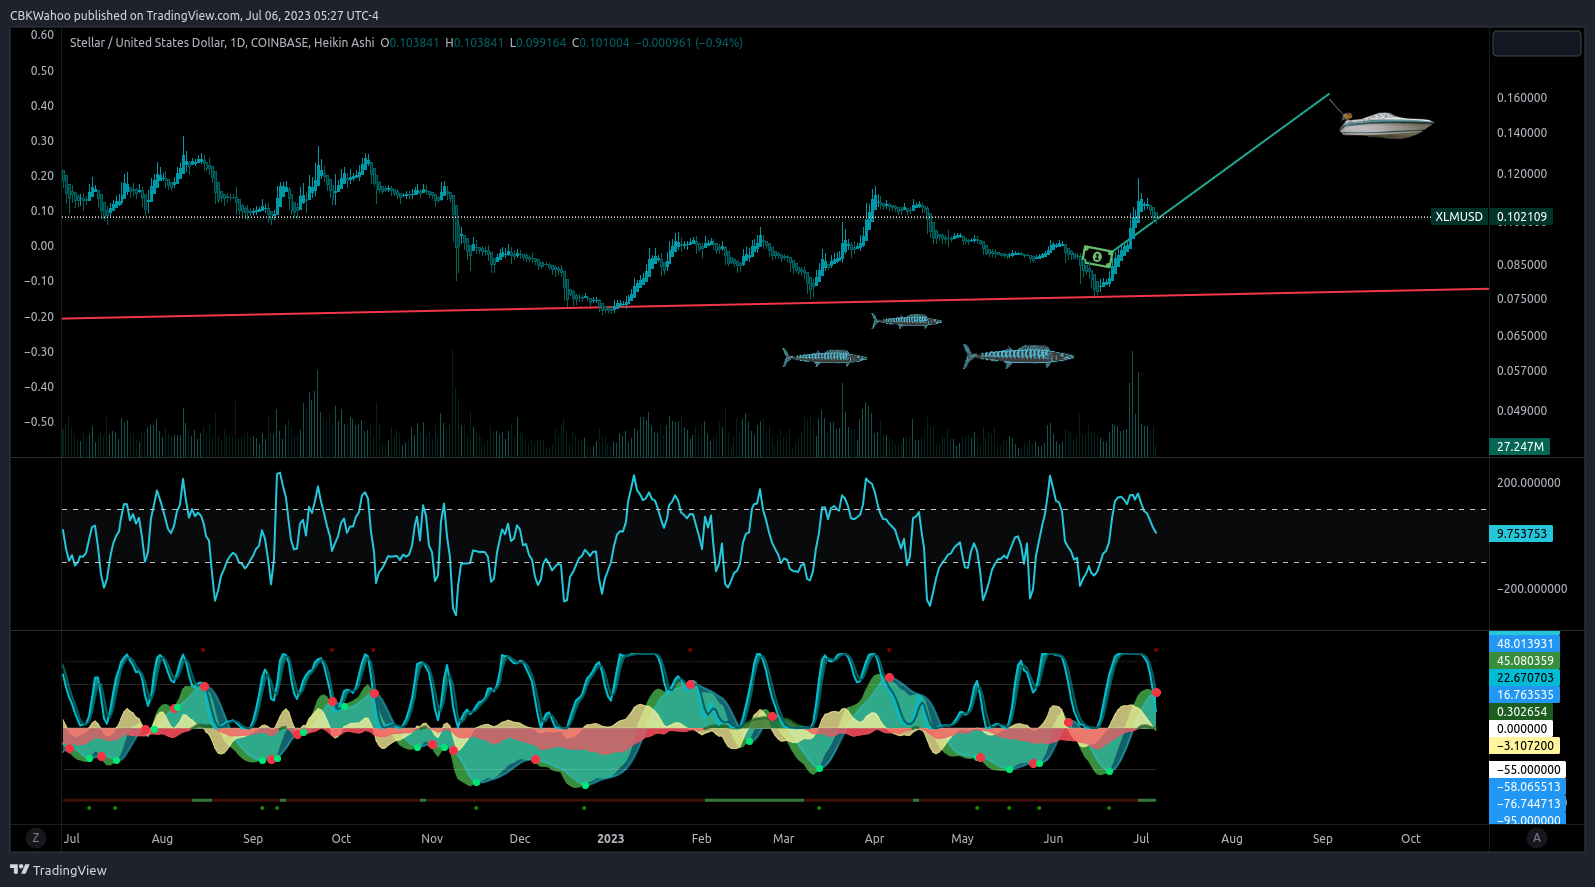Click the Stellar / United States Dollar chart title
Viewport: 1595px width, 887px height.
click(x=222, y=43)
